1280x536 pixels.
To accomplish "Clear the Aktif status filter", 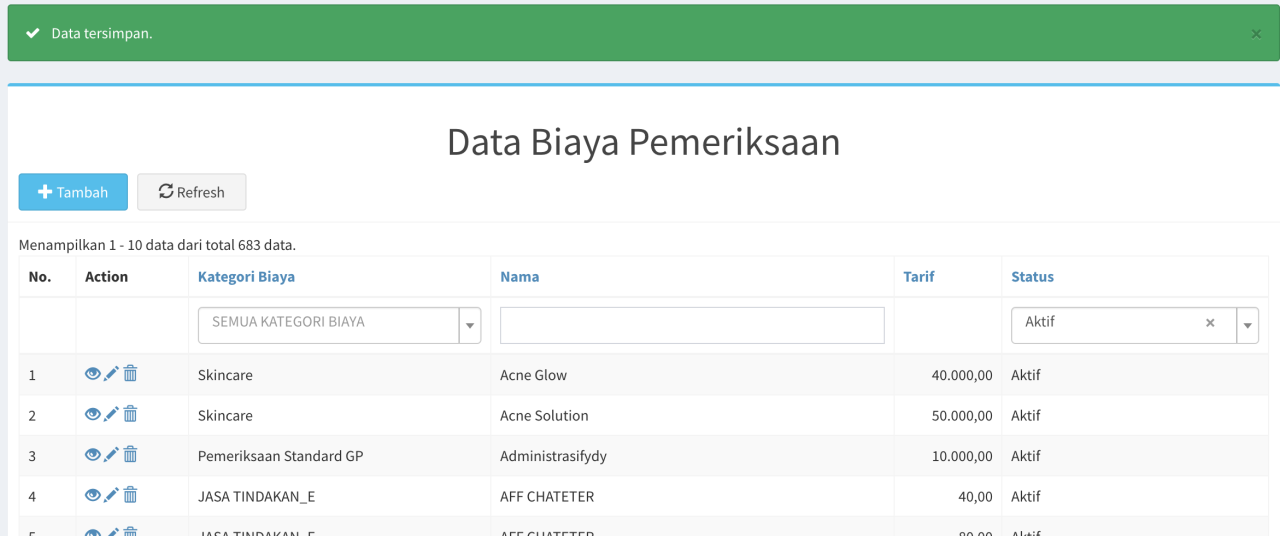I will tap(1210, 323).
